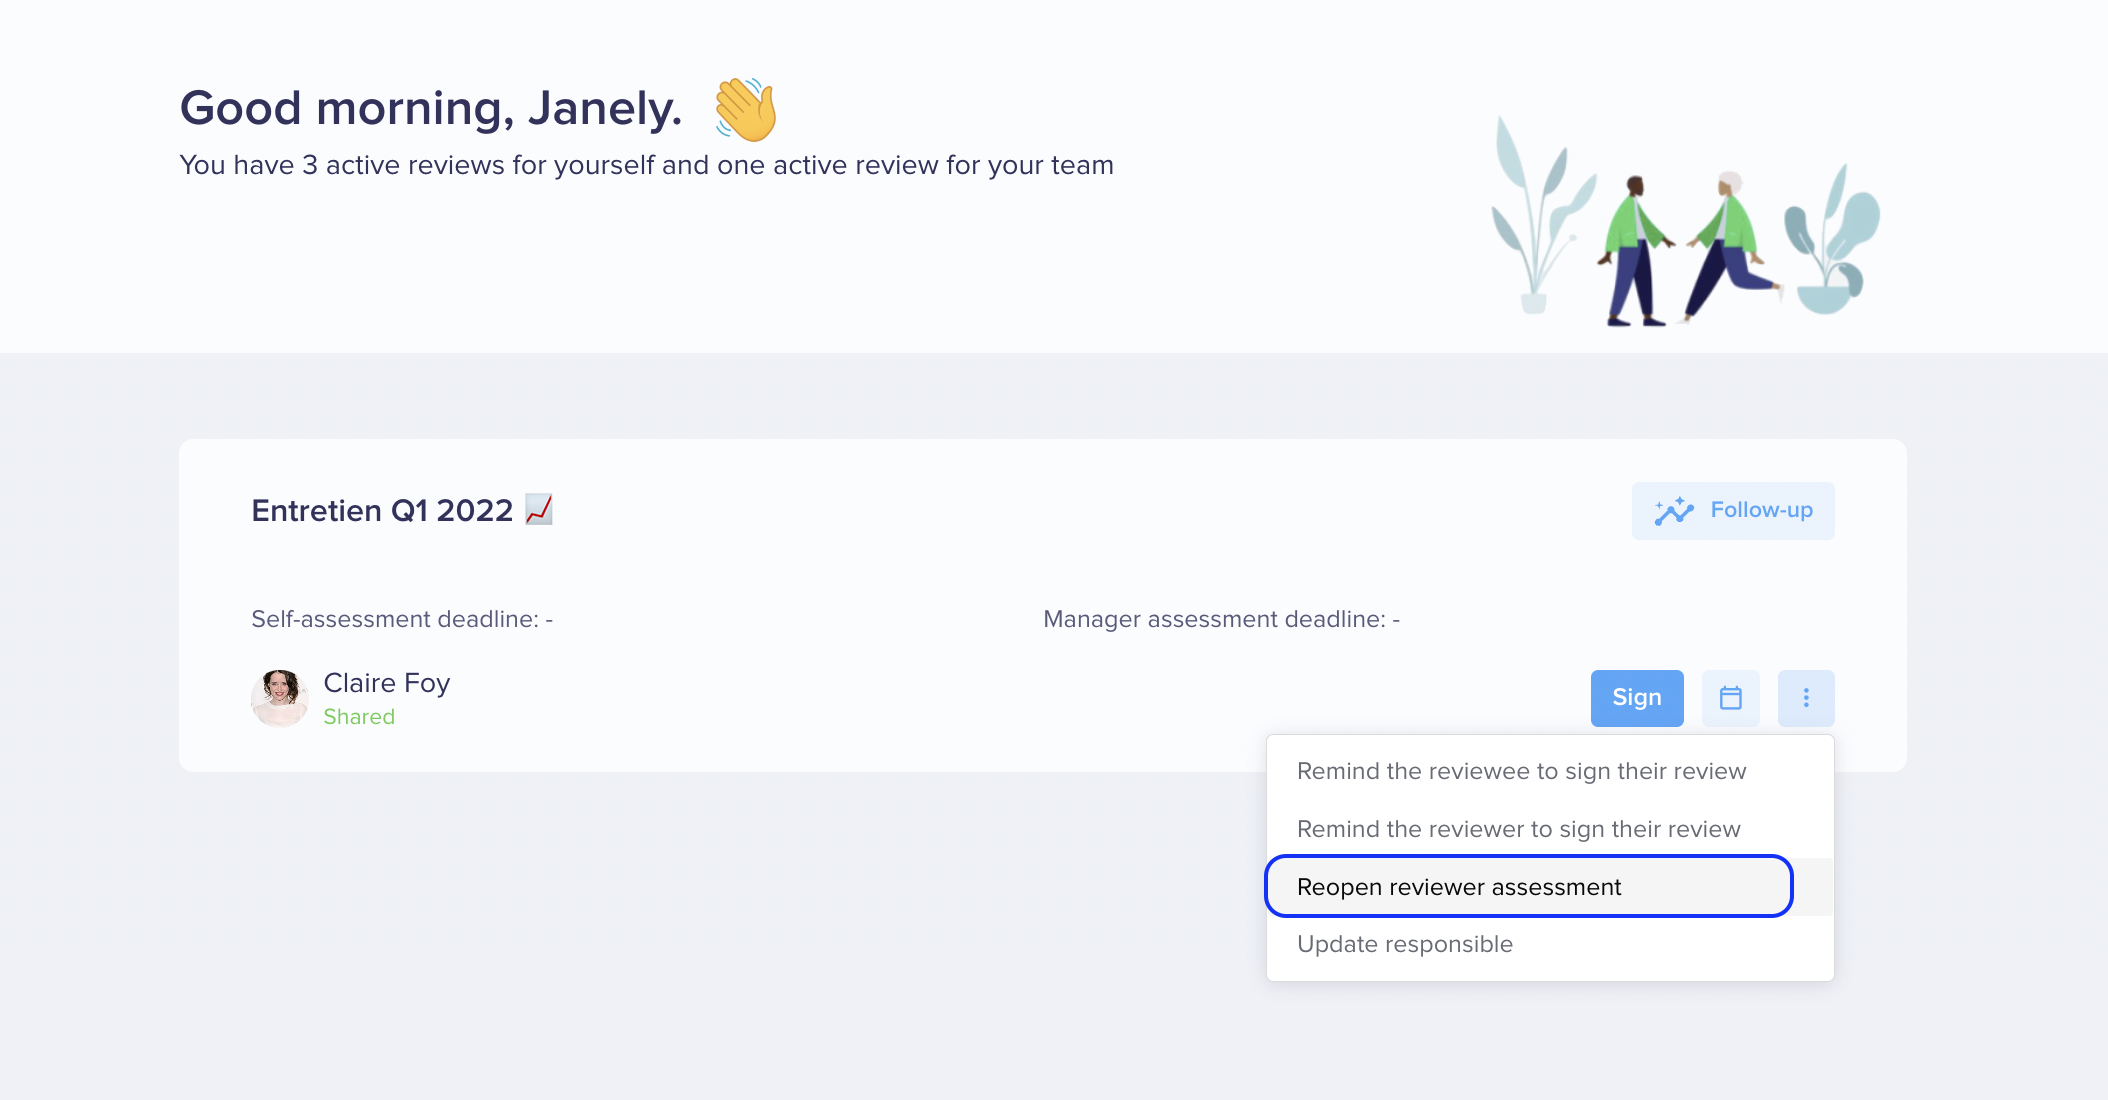
Task: Click the Self-assessment deadline text
Action: pyautogui.click(x=402, y=619)
